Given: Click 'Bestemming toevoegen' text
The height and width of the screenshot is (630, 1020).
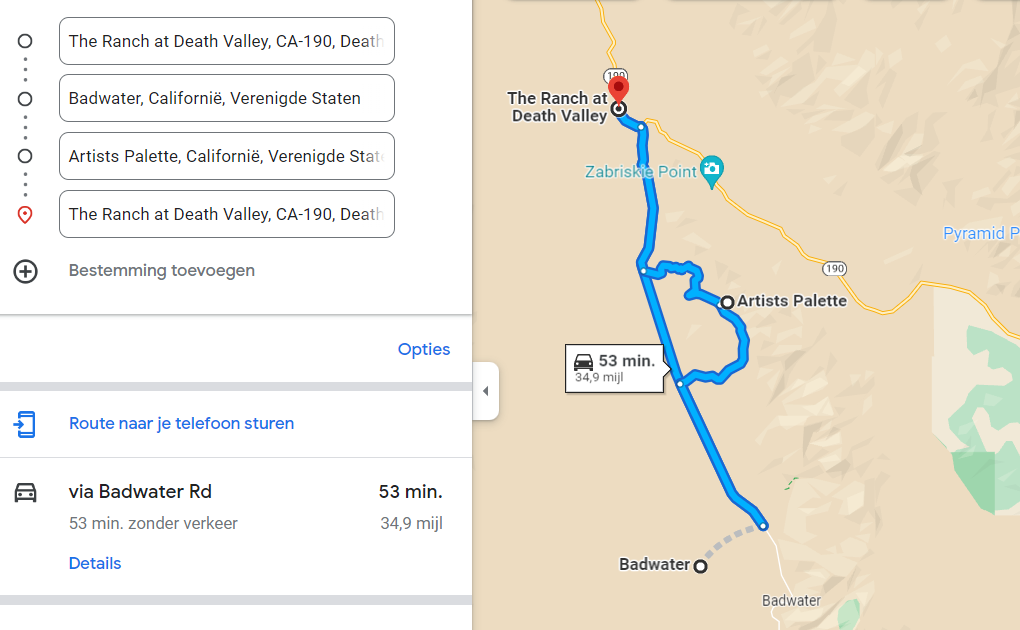Looking at the screenshot, I should click(162, 270).
